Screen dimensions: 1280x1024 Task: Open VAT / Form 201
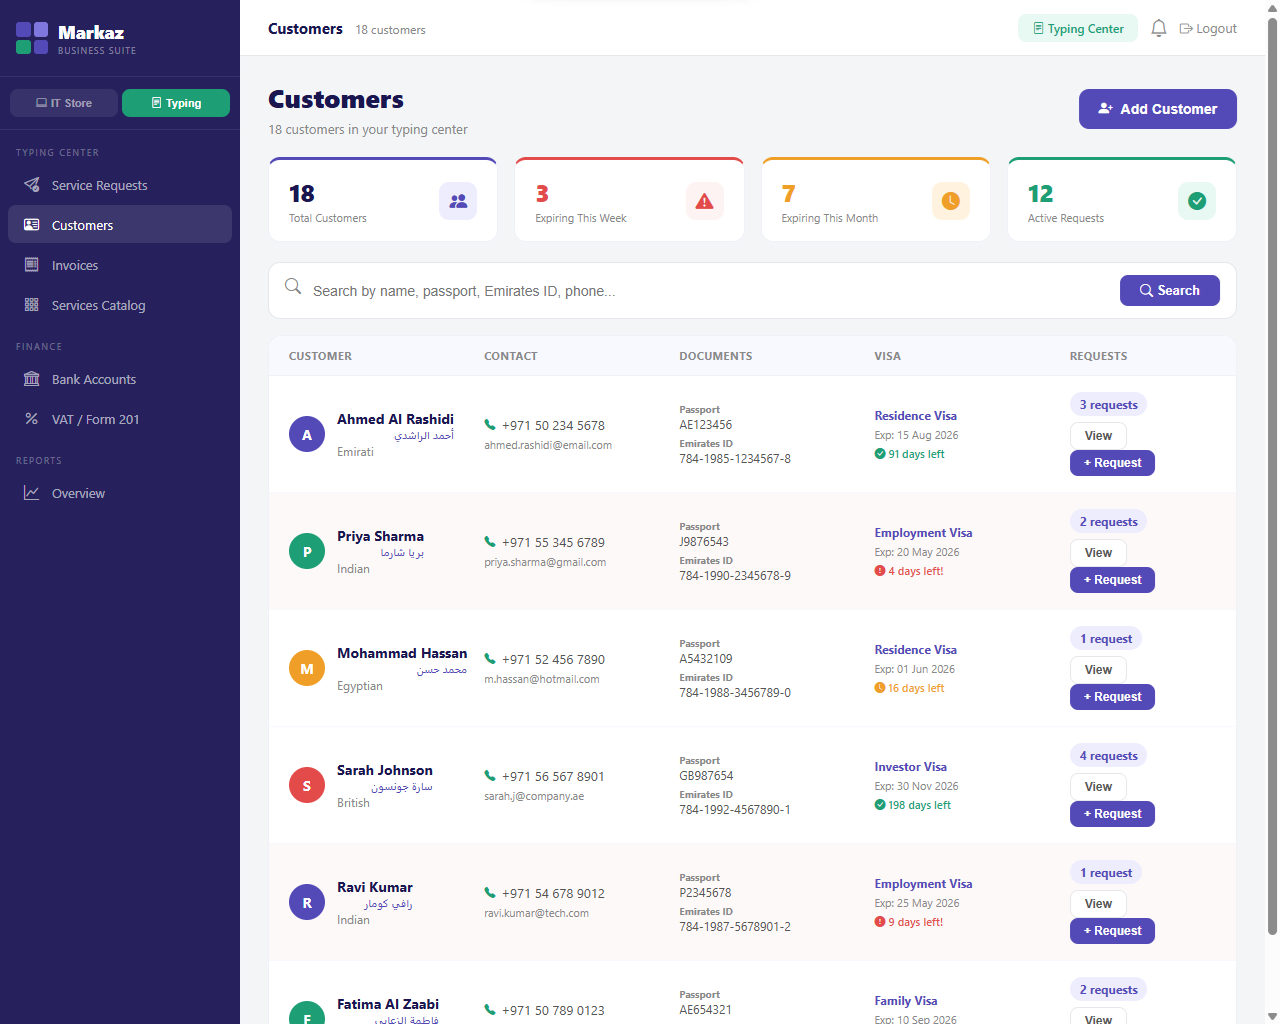tap(120, 419)
